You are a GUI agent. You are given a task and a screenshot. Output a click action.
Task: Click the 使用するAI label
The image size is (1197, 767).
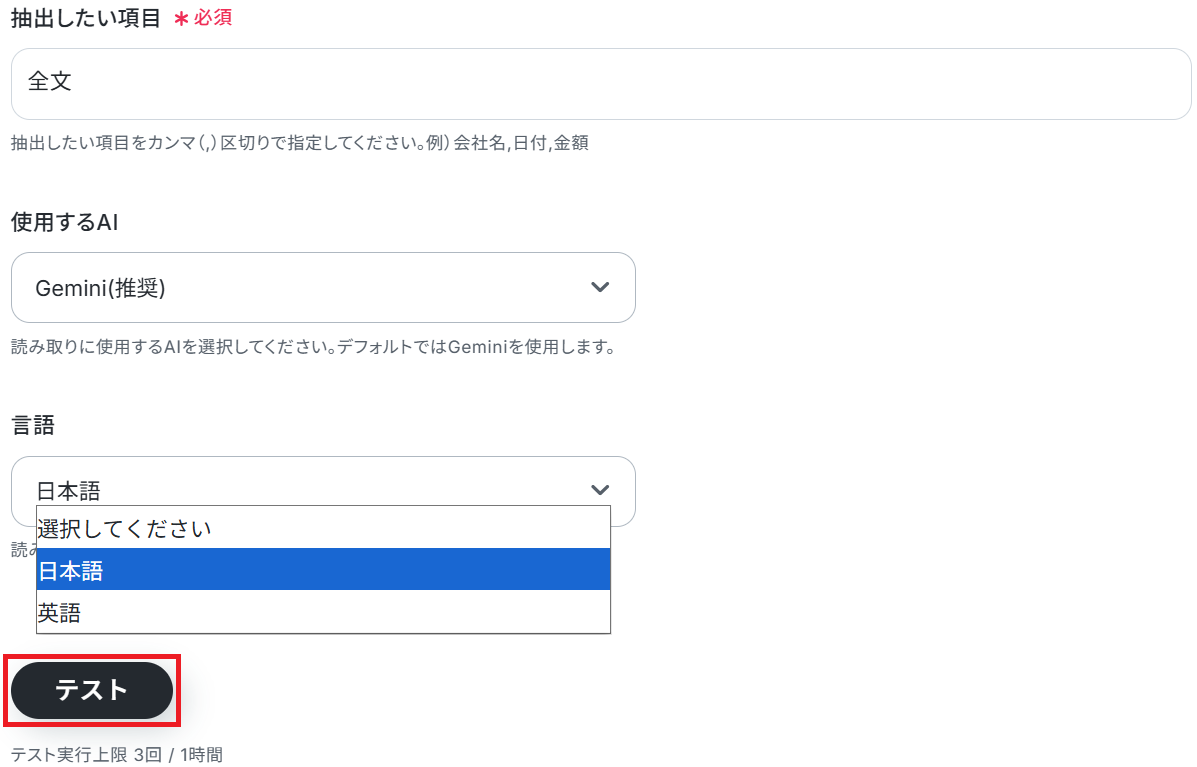point(65,222)
